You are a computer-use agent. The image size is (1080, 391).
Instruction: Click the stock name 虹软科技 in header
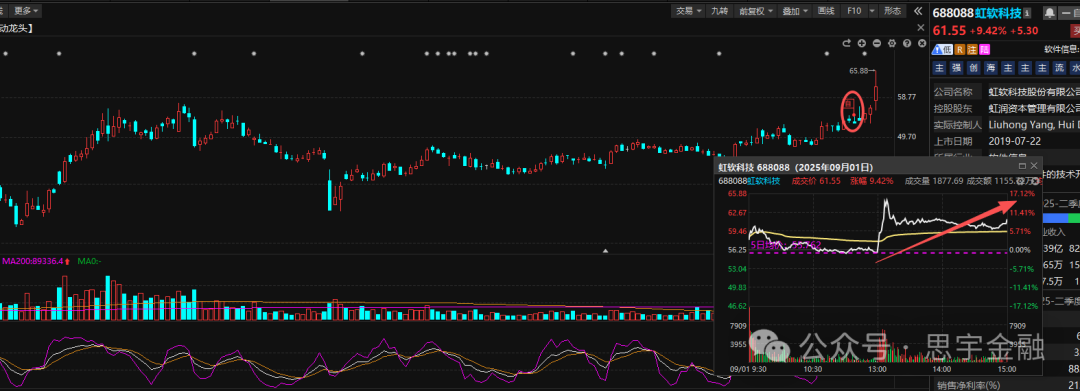[998, 13]
